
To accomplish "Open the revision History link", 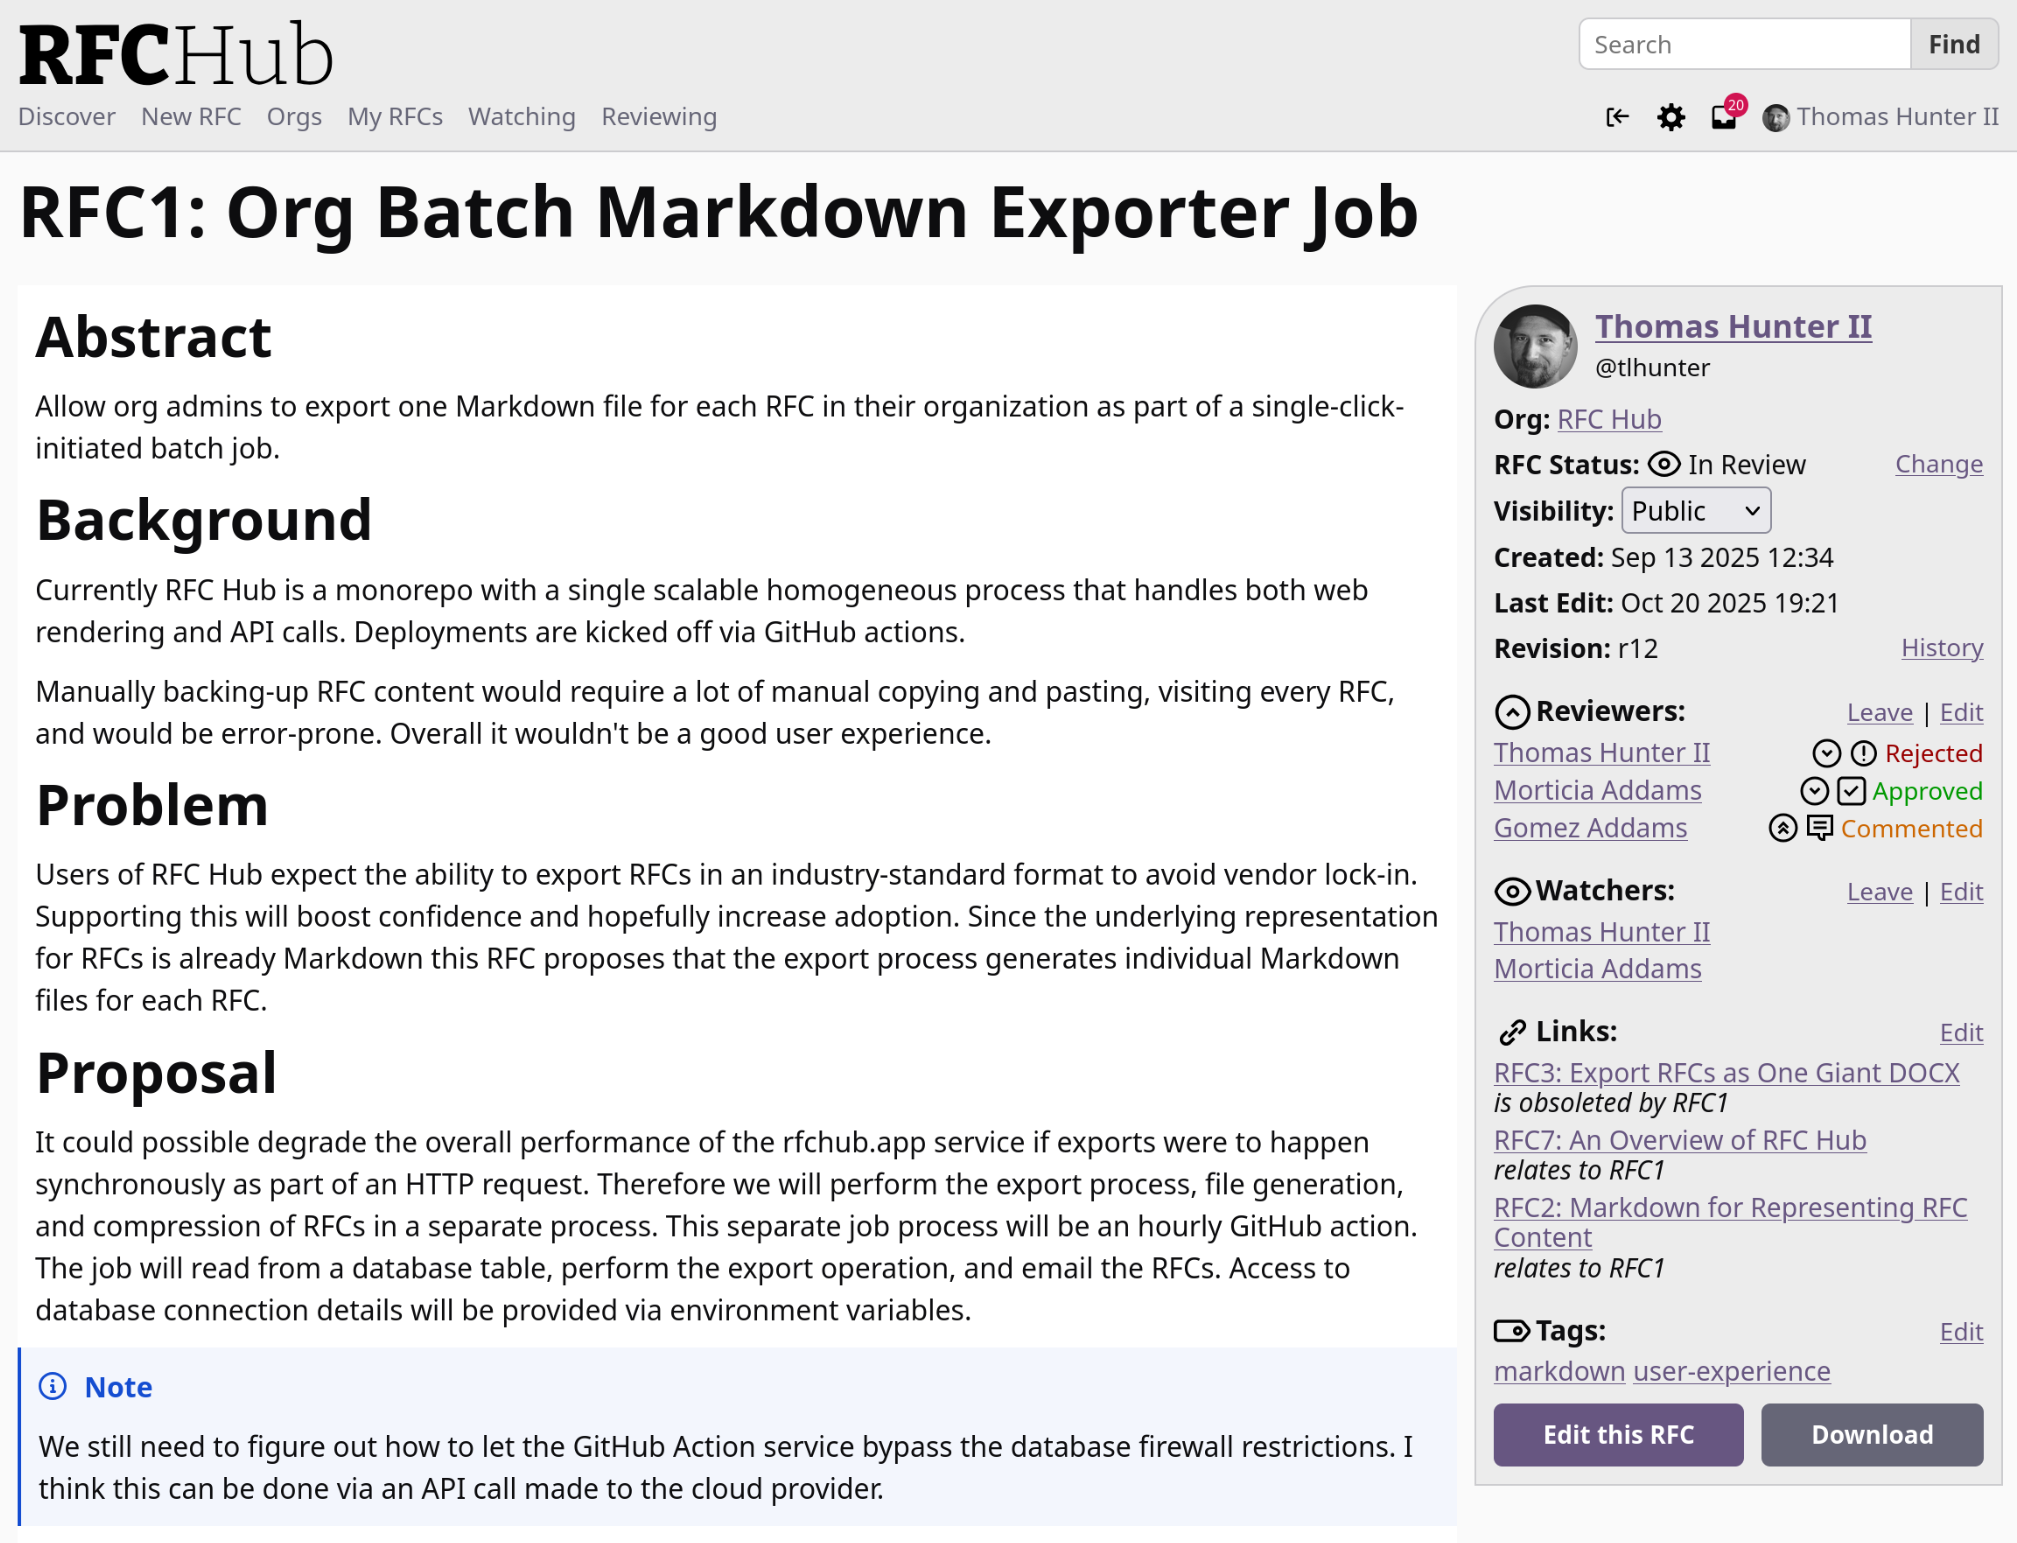I will click(x=1941, y=648).
